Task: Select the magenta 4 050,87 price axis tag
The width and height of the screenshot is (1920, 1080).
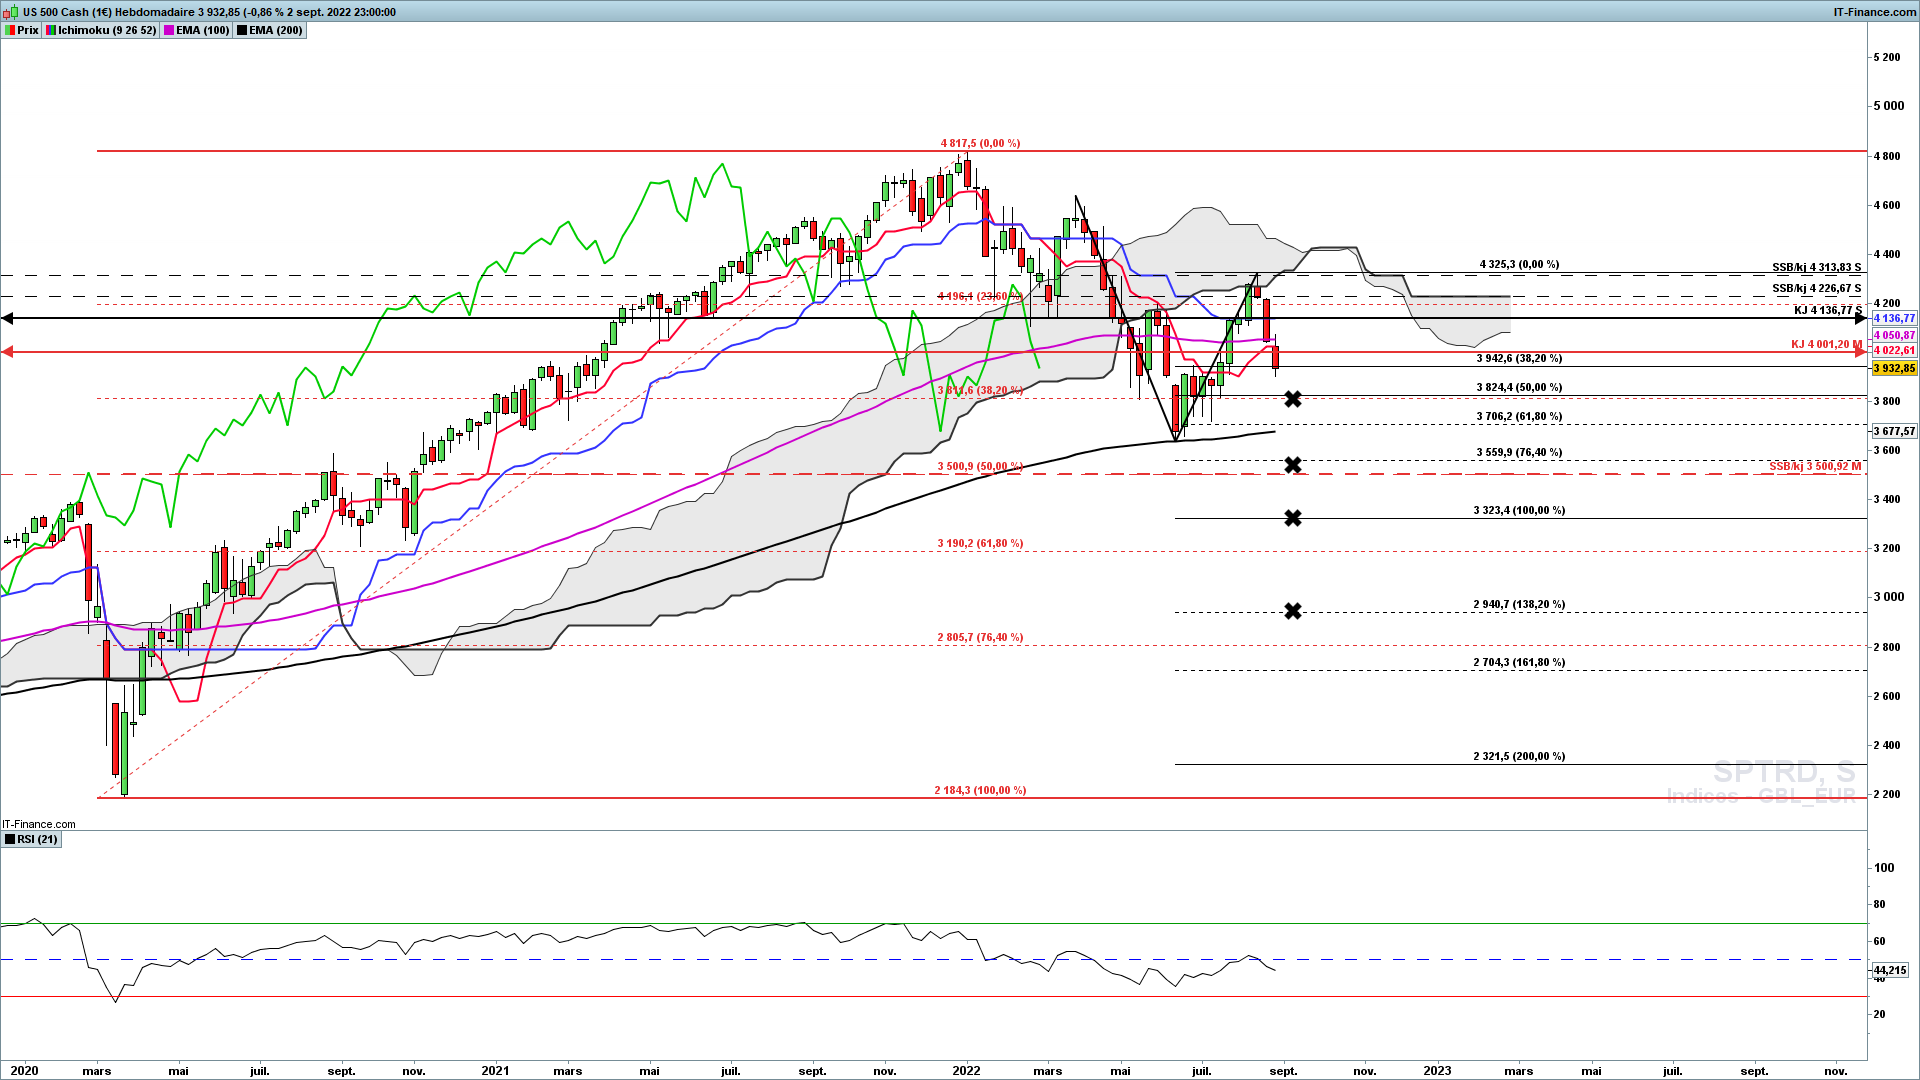Action: (1894, 335)
